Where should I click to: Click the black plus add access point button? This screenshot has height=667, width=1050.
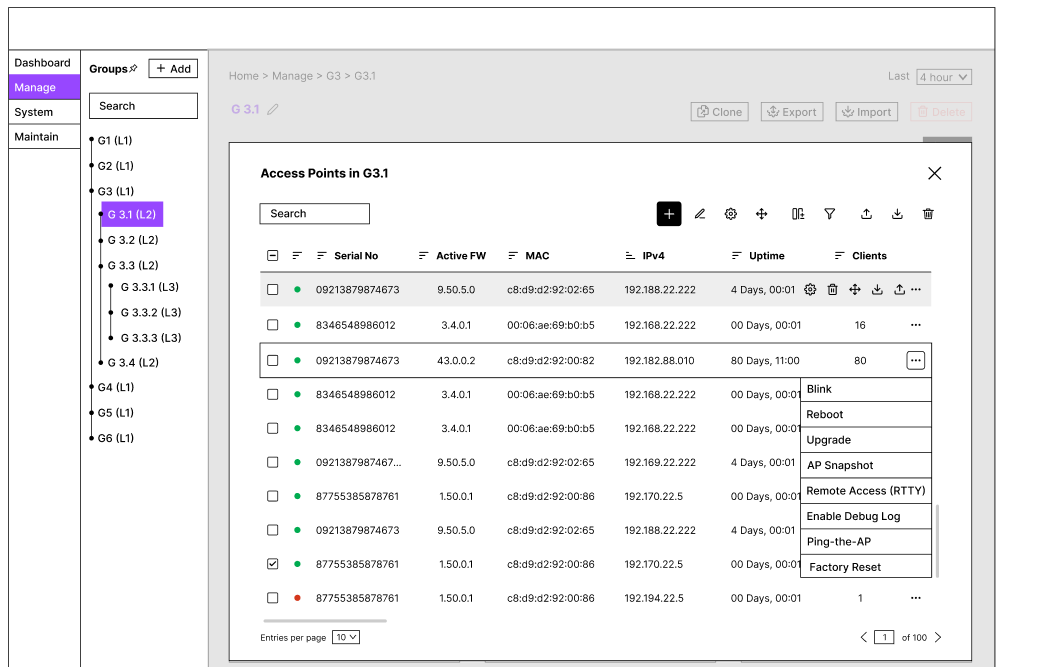[669, 214]
